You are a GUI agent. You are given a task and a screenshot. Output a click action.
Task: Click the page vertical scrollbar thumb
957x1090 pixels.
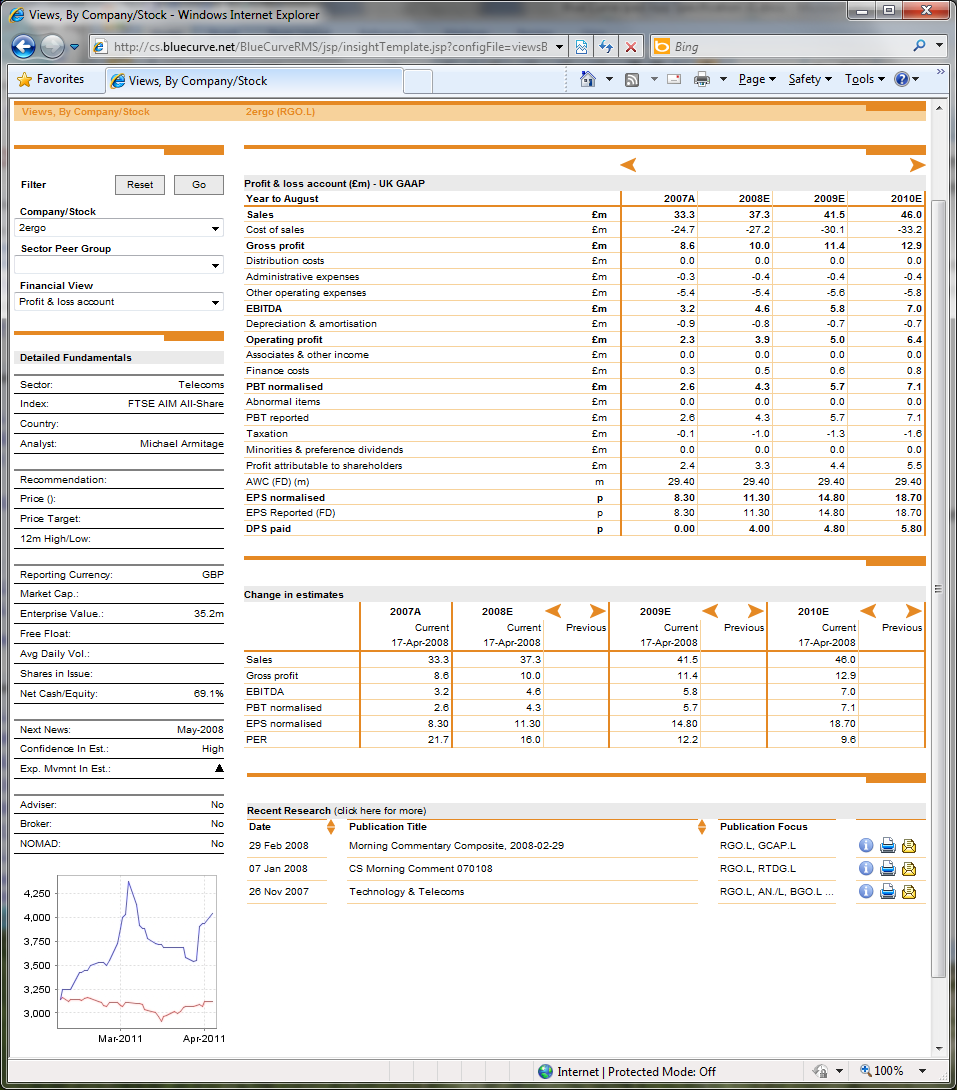[938, 588]
